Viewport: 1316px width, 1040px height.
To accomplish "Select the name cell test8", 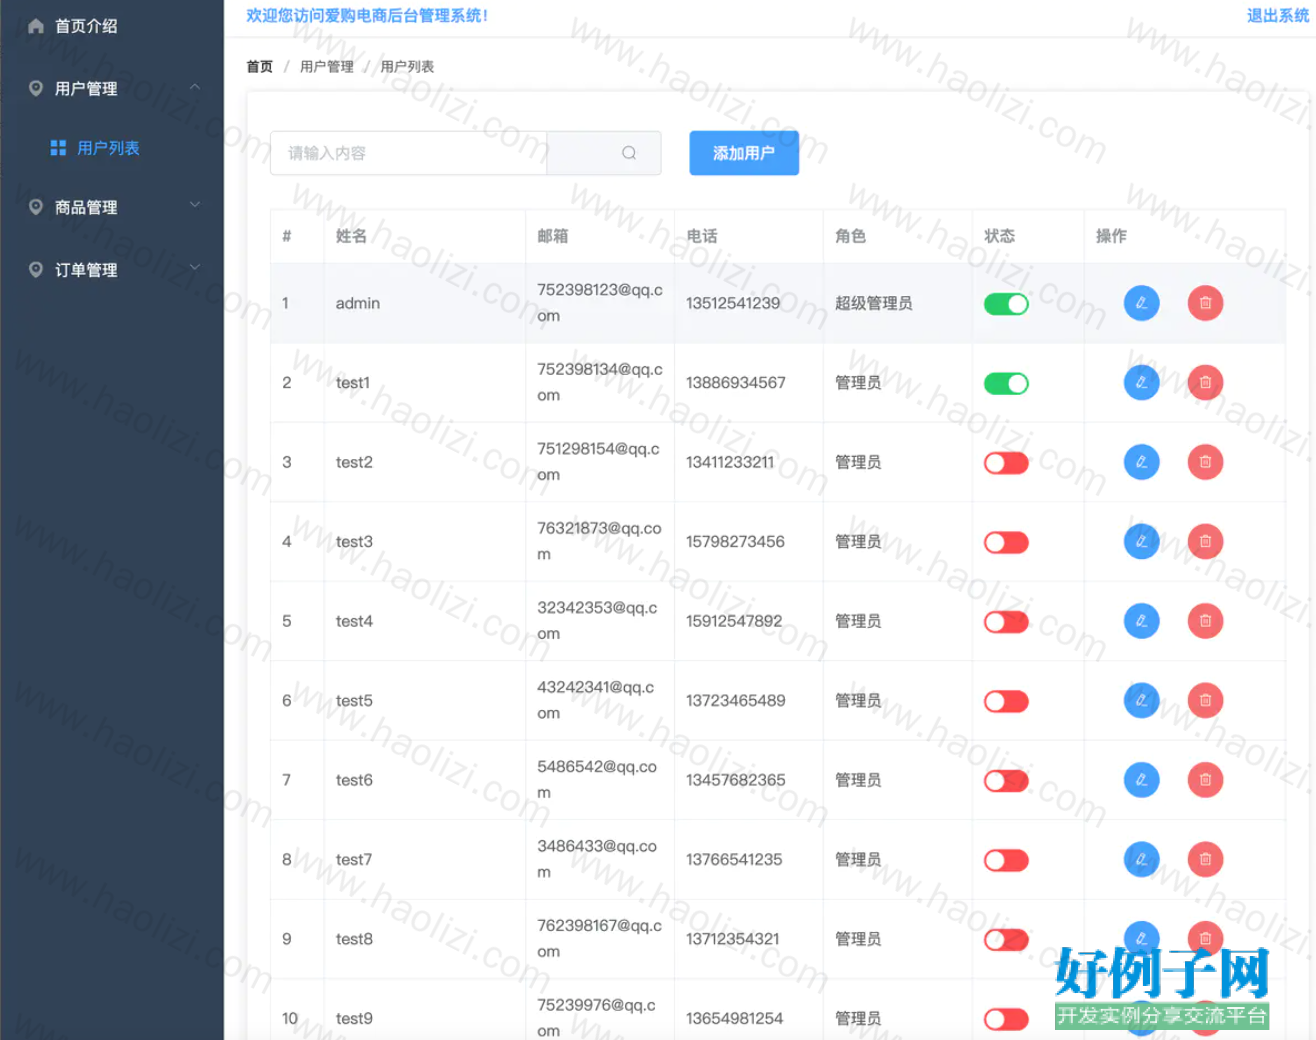I will point(354,939).
